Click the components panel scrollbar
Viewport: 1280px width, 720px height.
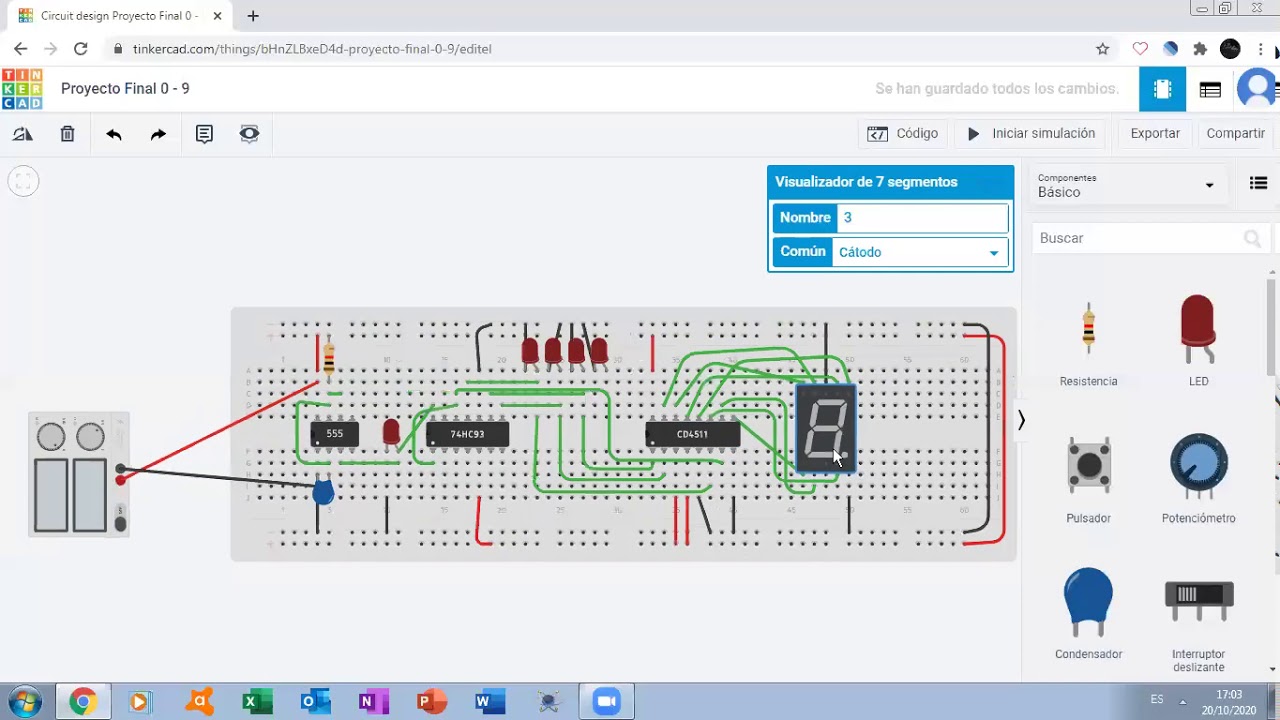pos(1273,330)
